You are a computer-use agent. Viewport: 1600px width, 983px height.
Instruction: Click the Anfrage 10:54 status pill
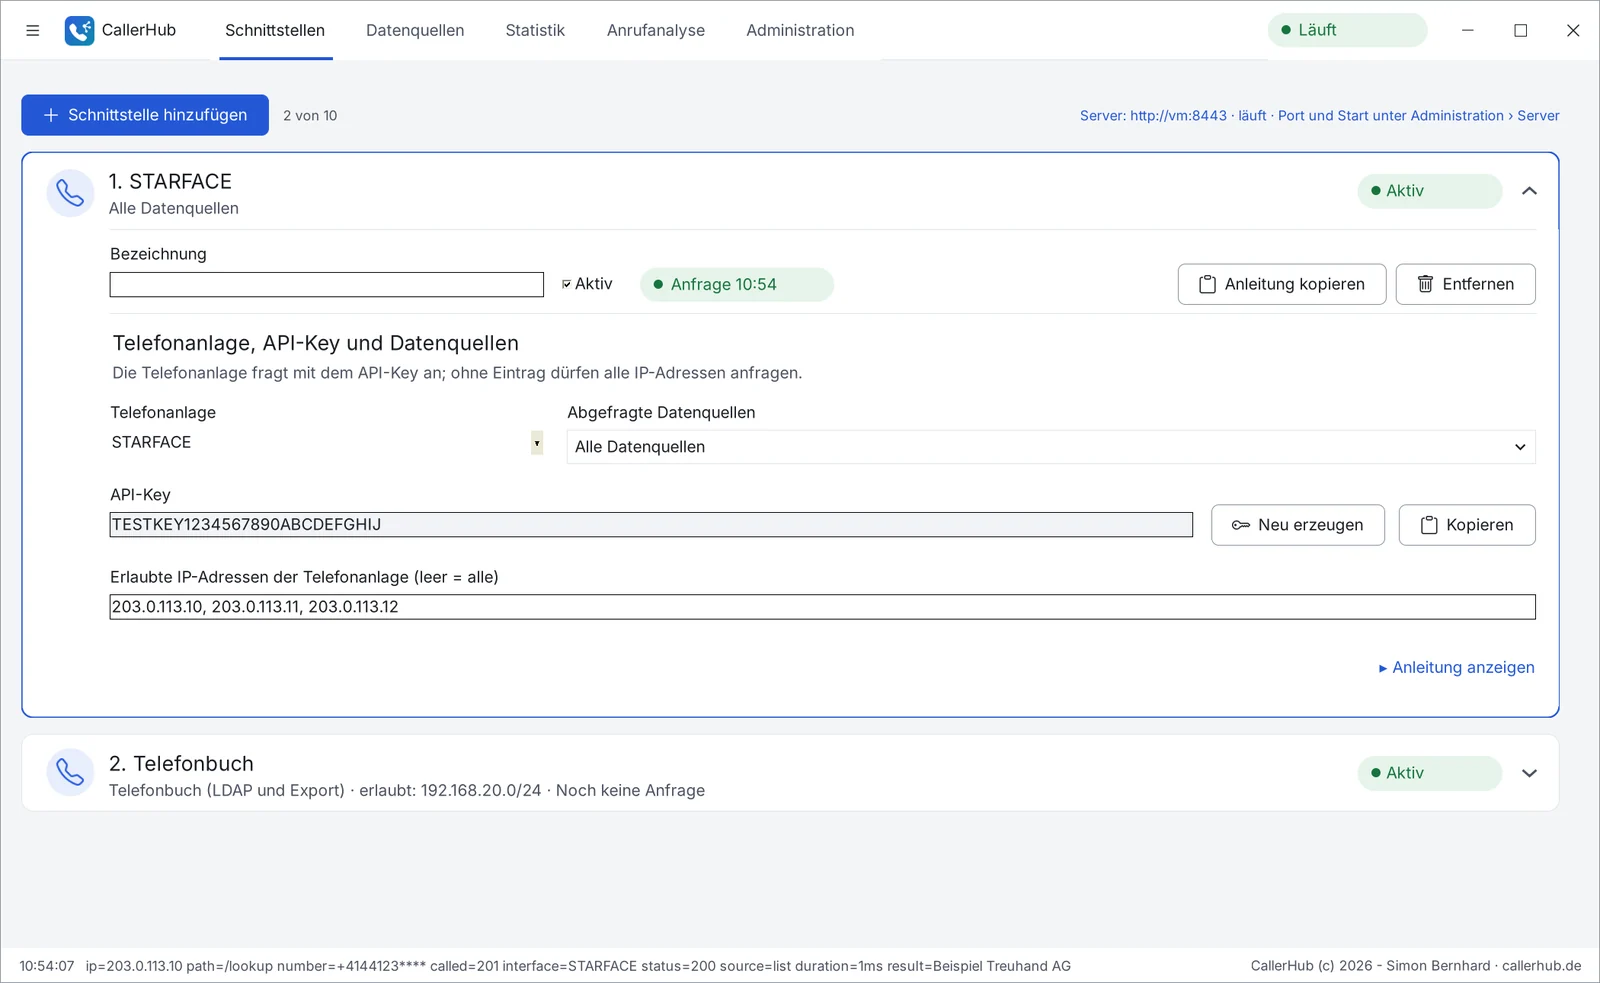(736, 284)
